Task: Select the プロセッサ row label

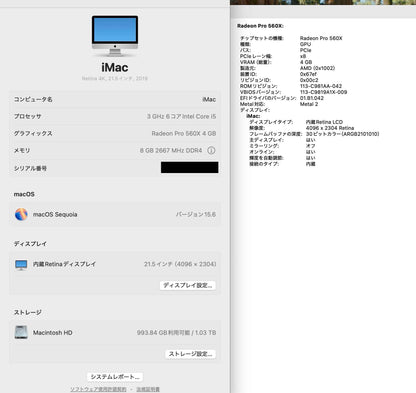Action: click(x=28, y=116)
